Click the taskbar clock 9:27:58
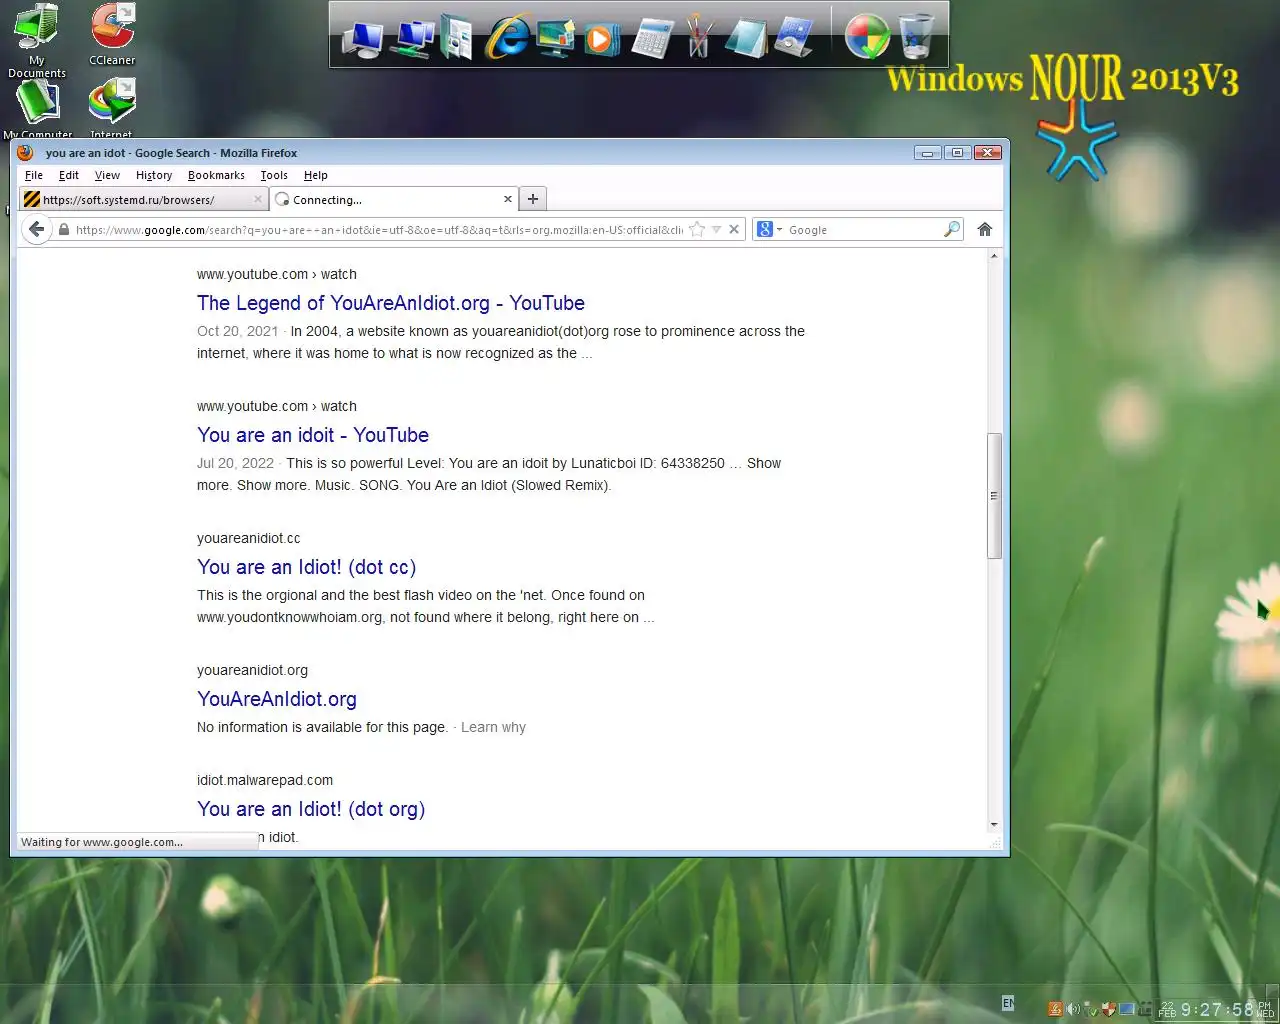1280x1024 pixels. tap(1217, 1010)
